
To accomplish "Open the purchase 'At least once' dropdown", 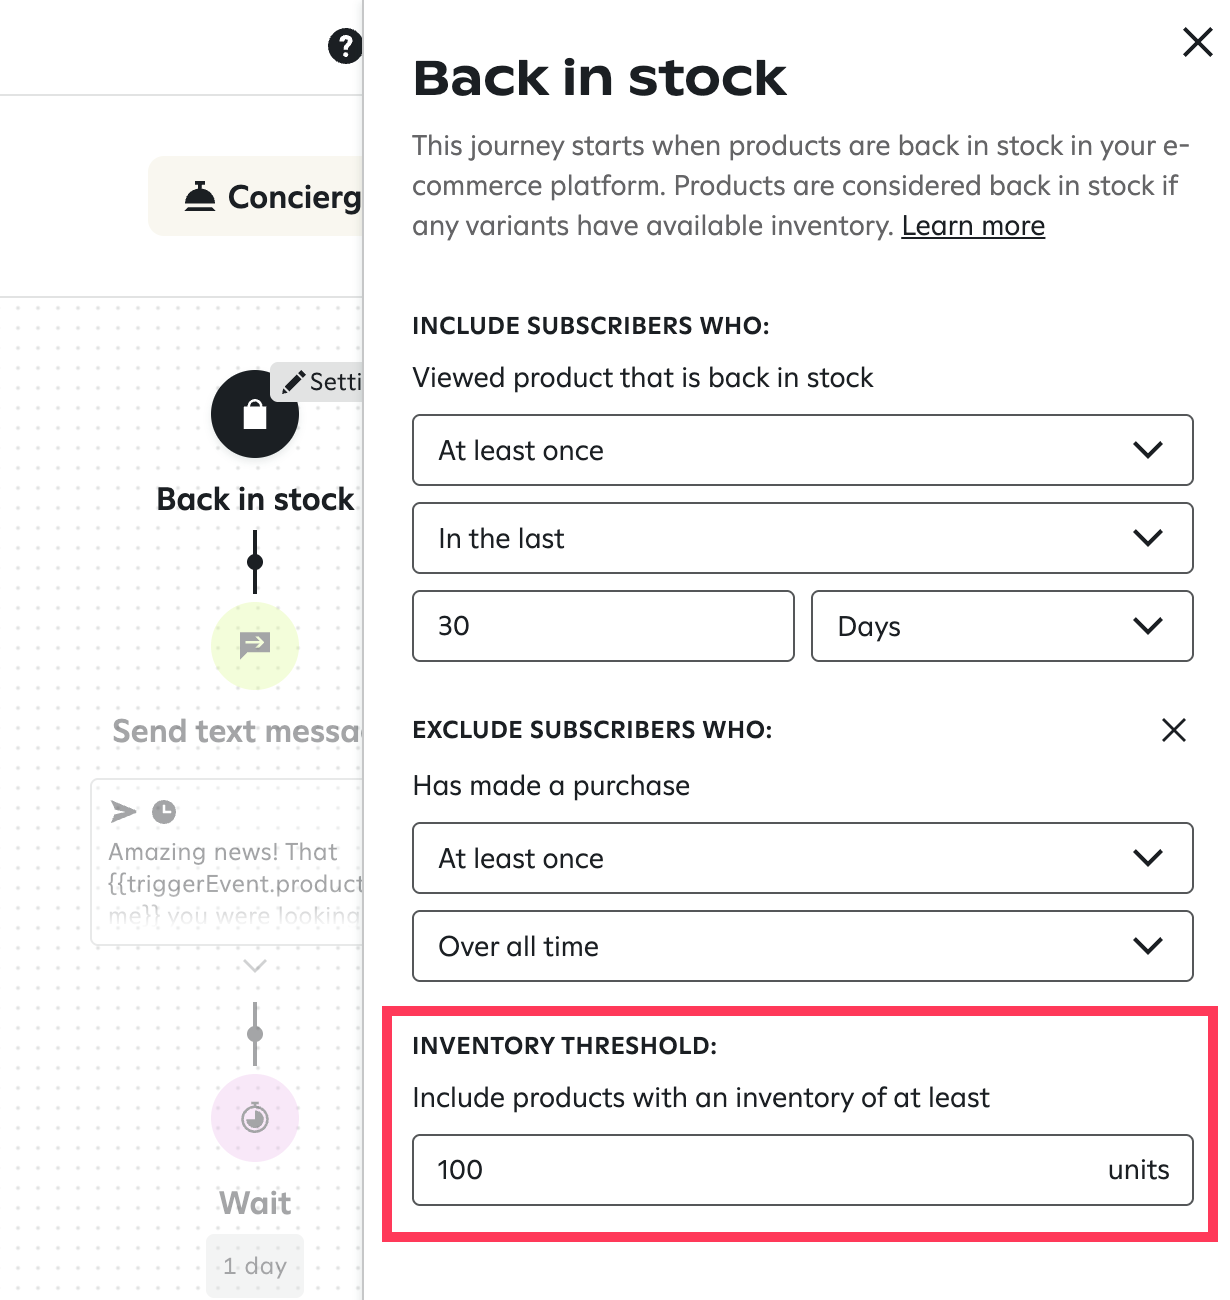I will (x=802, y=858).
